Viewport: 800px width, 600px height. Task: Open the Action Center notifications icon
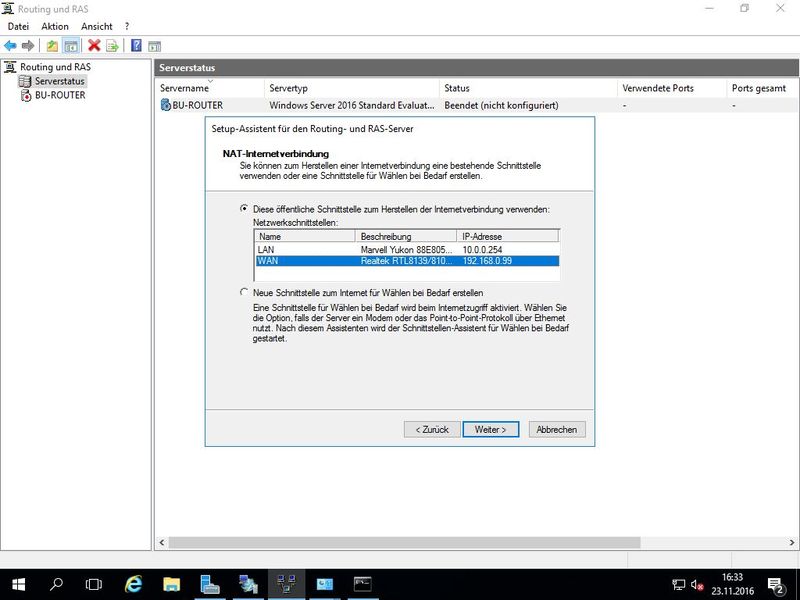pos(776,585)
